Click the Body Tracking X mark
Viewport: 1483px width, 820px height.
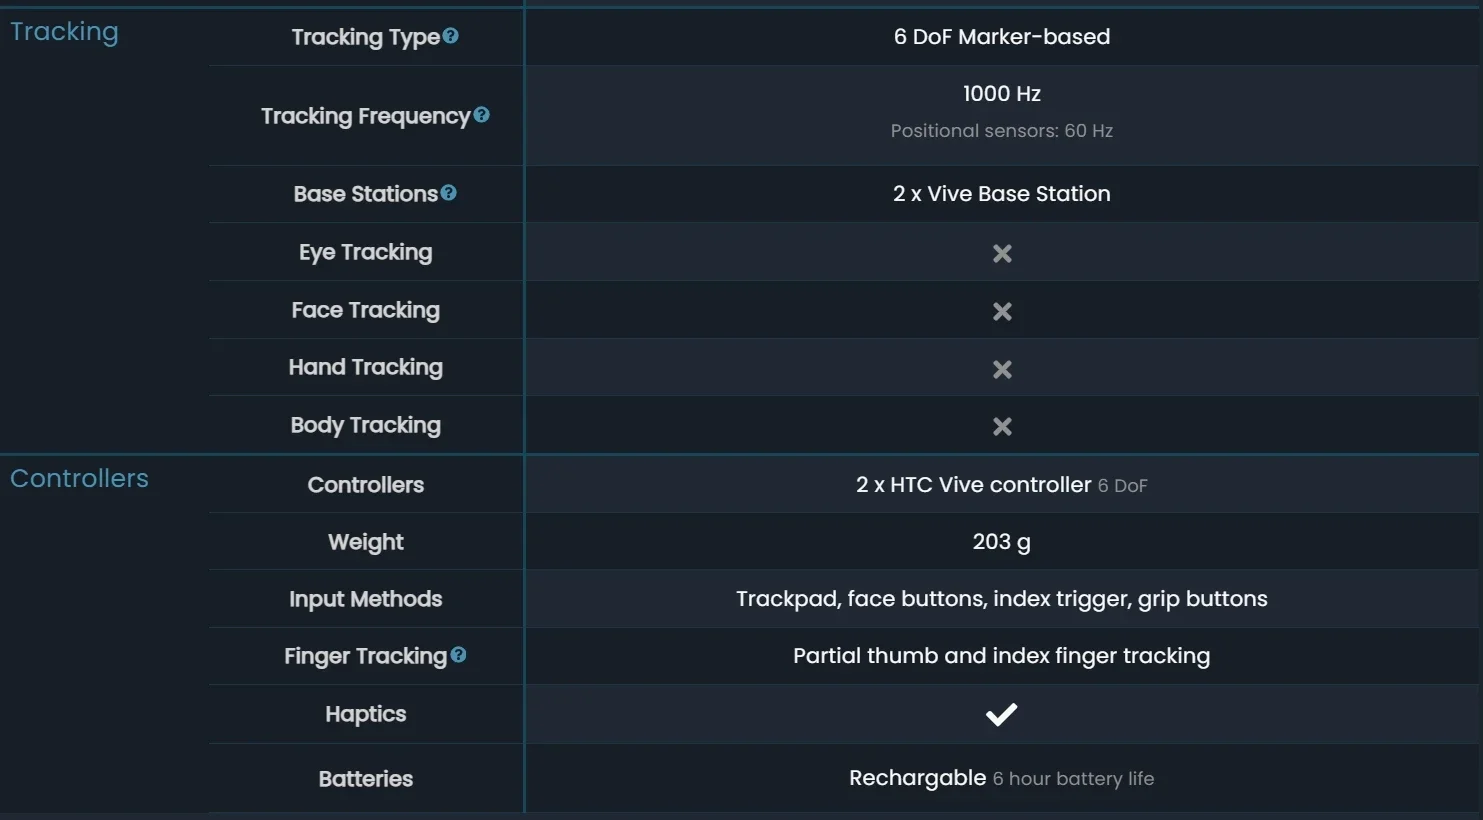(1002, 427)
